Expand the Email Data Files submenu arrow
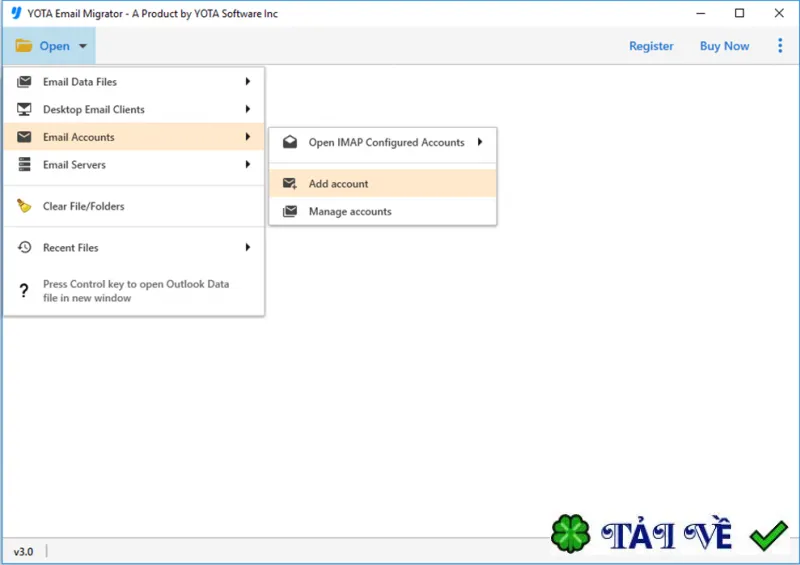800x565 pixels. coord(247,82)
